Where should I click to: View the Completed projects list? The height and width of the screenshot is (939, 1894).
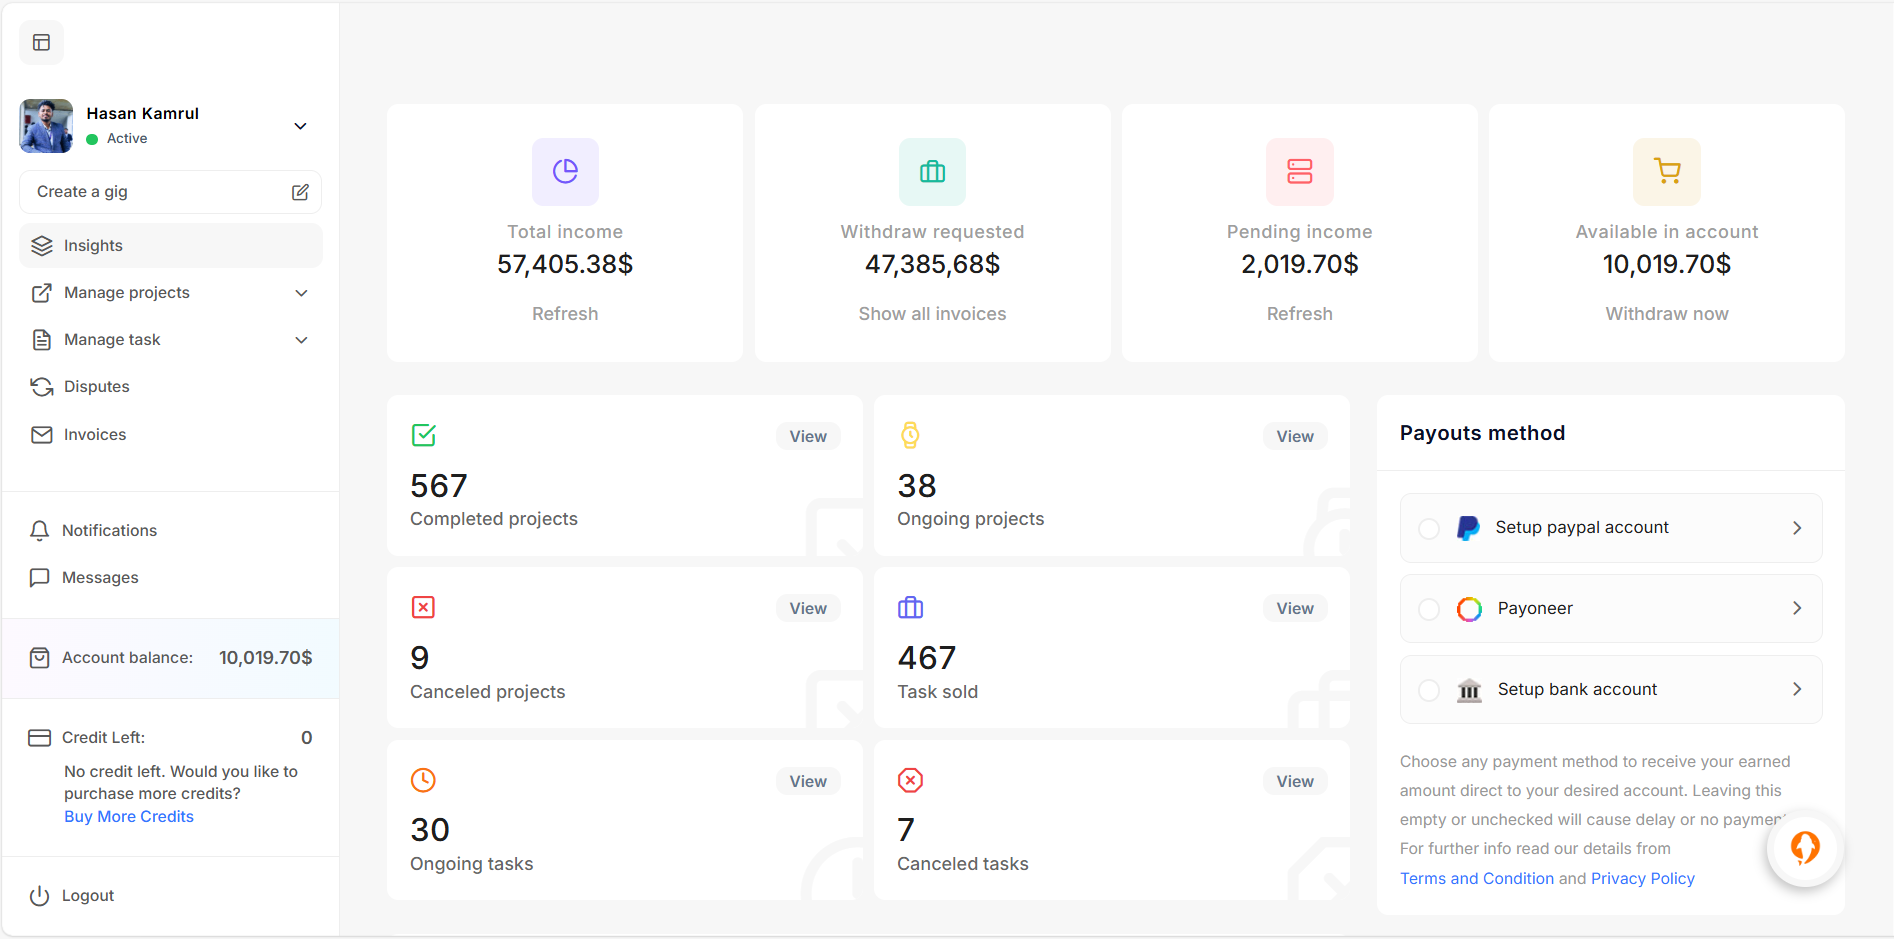pos(807,437)
